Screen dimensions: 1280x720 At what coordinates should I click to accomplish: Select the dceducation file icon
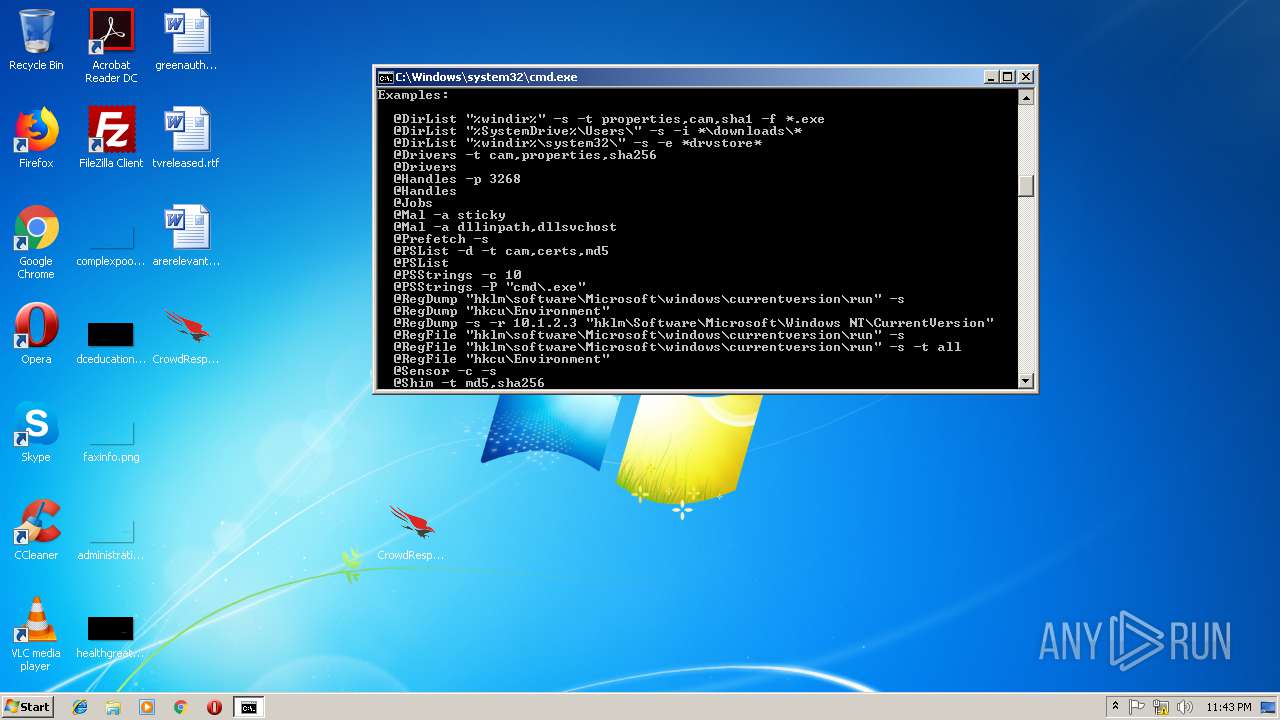pyautogui.click(x=111, y=342)
